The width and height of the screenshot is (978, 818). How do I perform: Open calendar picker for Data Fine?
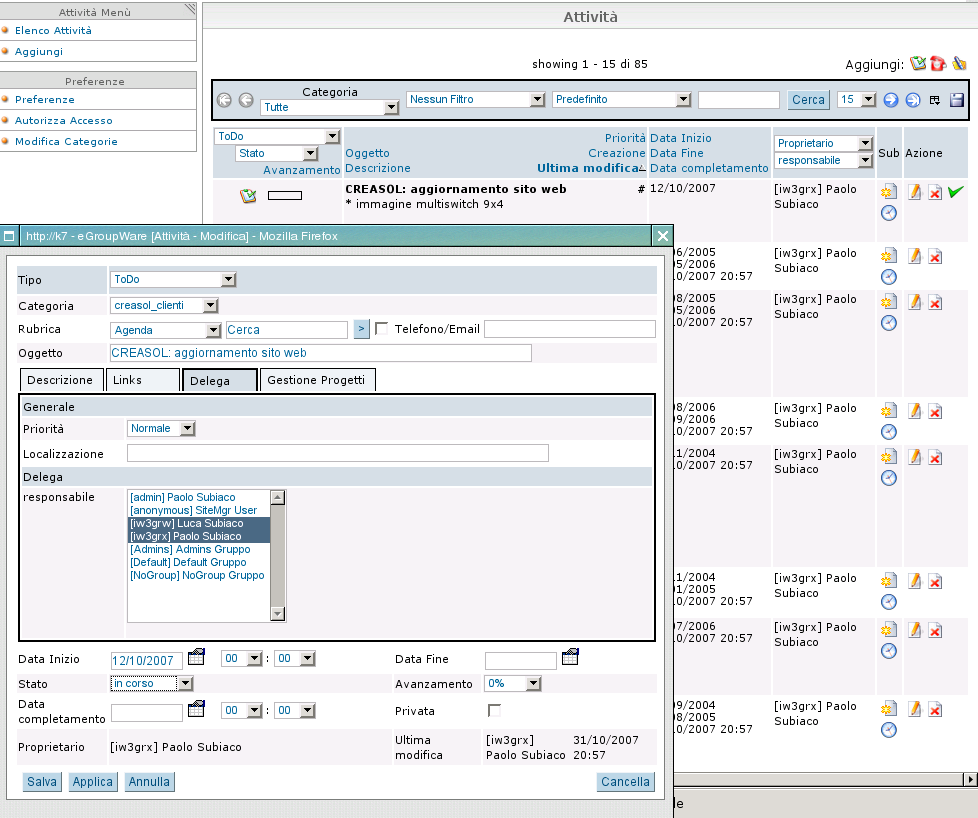click(570, 656)
